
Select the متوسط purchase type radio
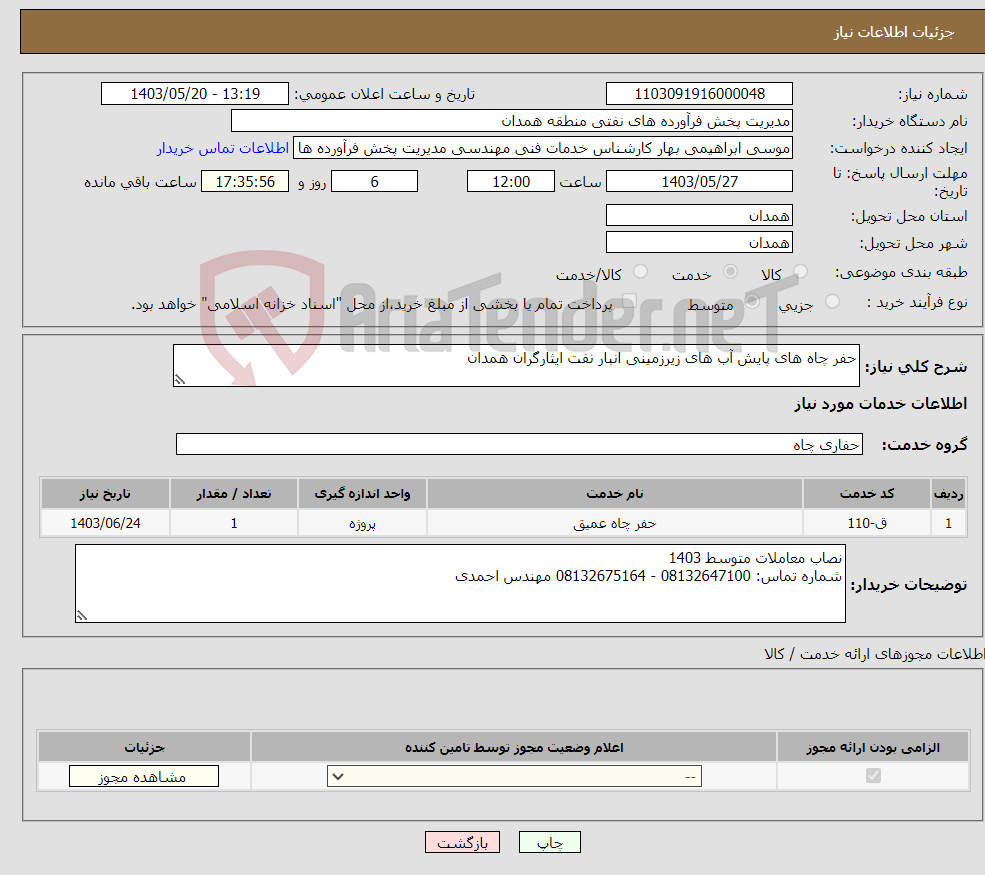coord(752,302)
